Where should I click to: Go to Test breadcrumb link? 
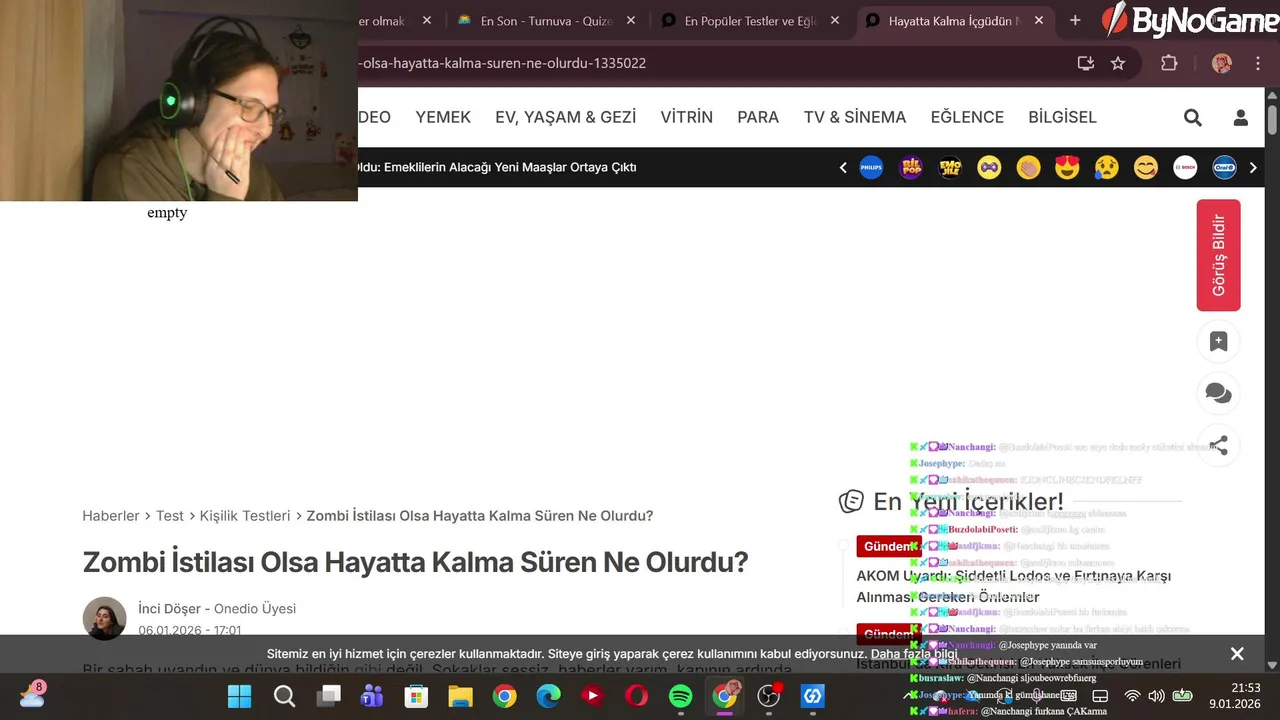(170, 516)
